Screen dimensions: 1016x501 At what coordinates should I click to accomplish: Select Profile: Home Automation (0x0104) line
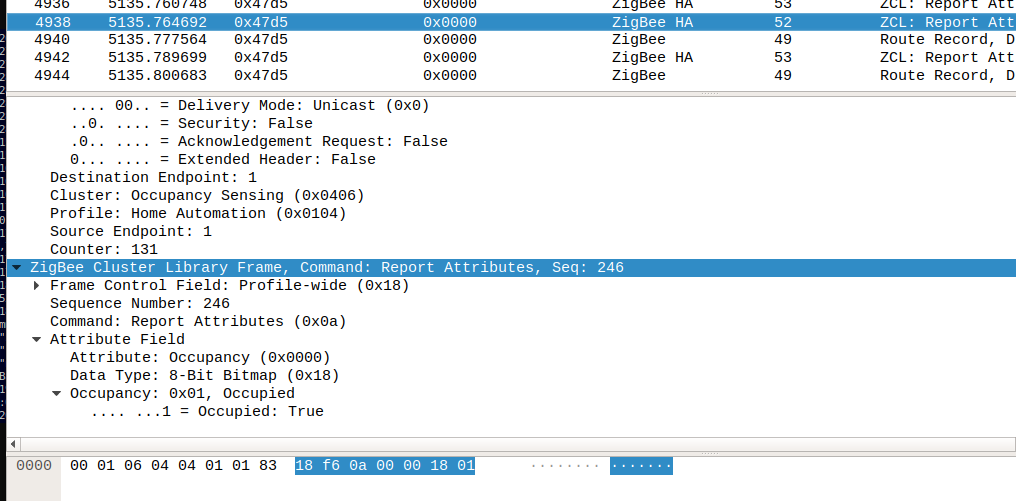click(198, 213)
